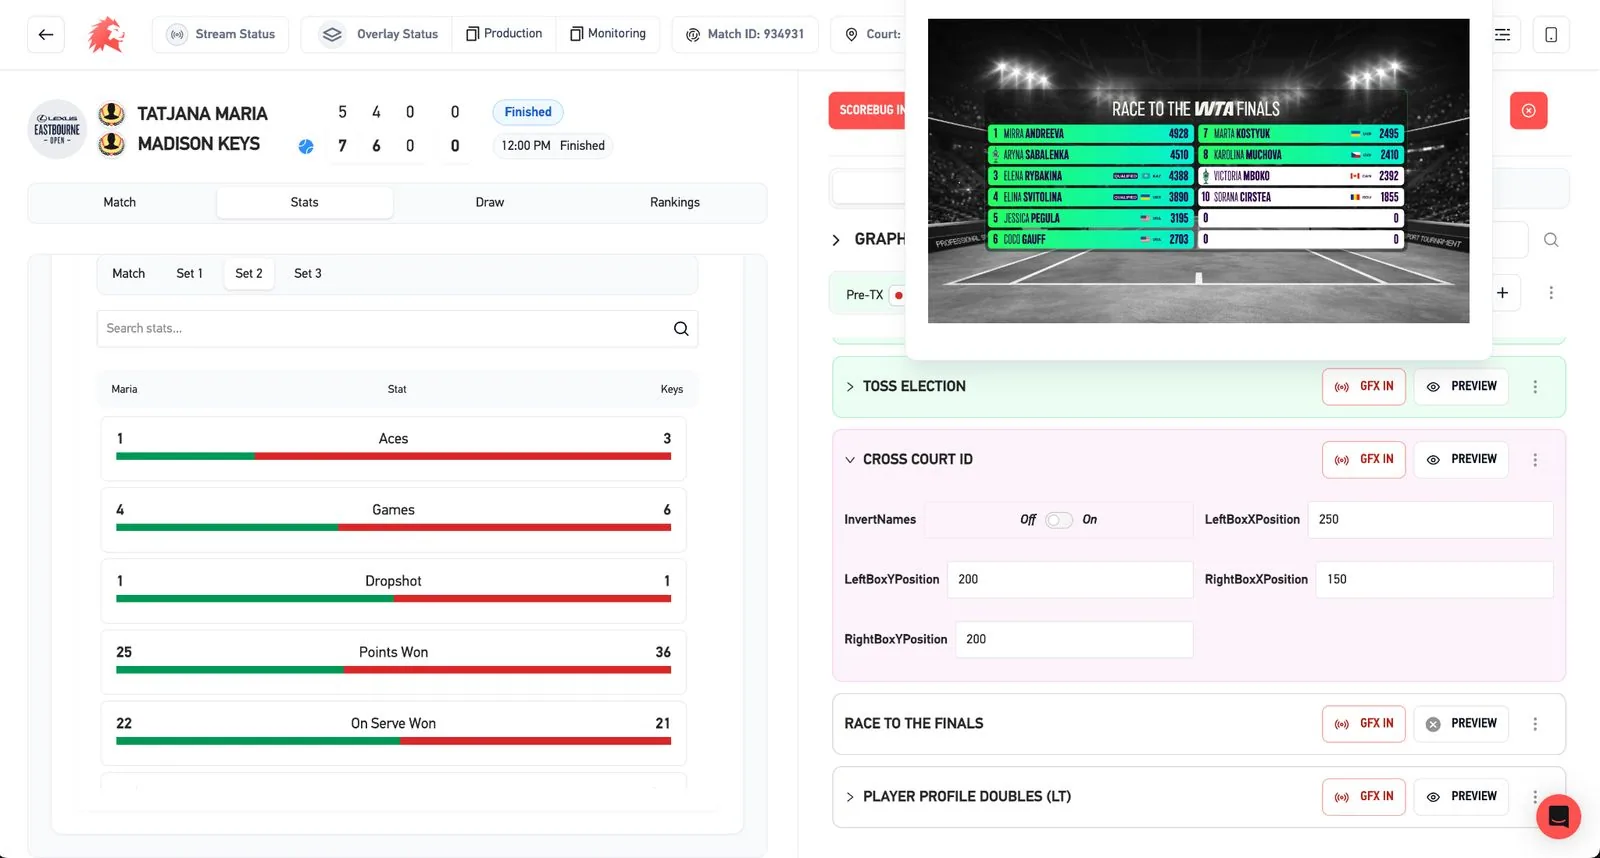This screenshot has width=1600, height=858.
Task: Click the graphics search magnifier icon
Action: (x=1551, y=240)
